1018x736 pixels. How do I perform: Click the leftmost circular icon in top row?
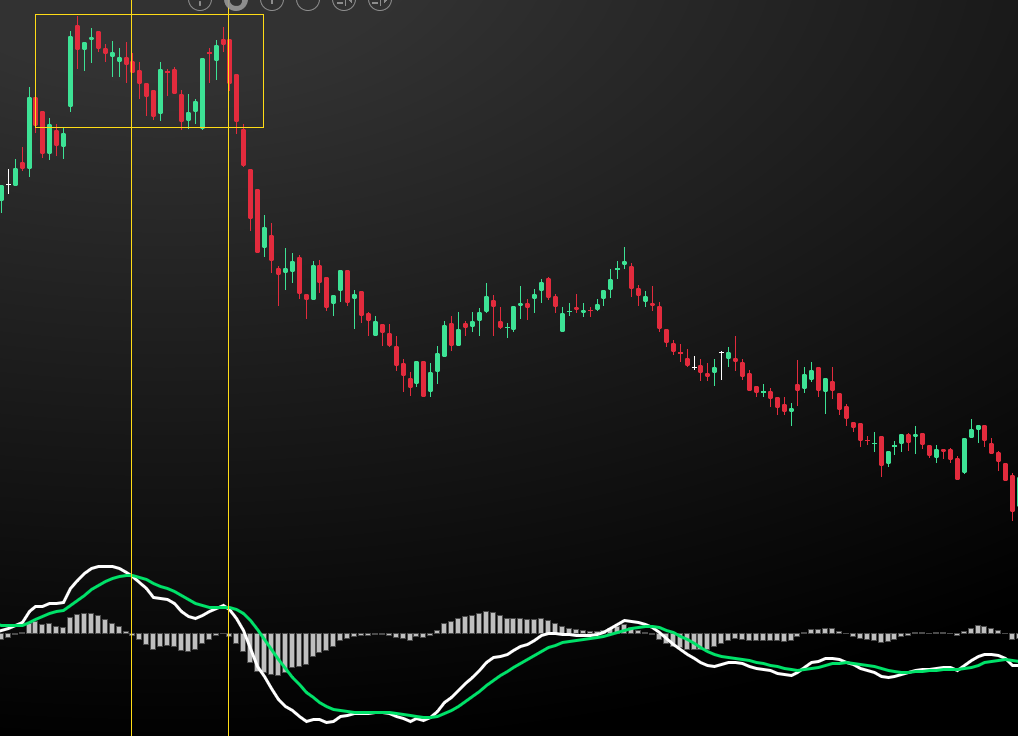(x=200, y=2)
